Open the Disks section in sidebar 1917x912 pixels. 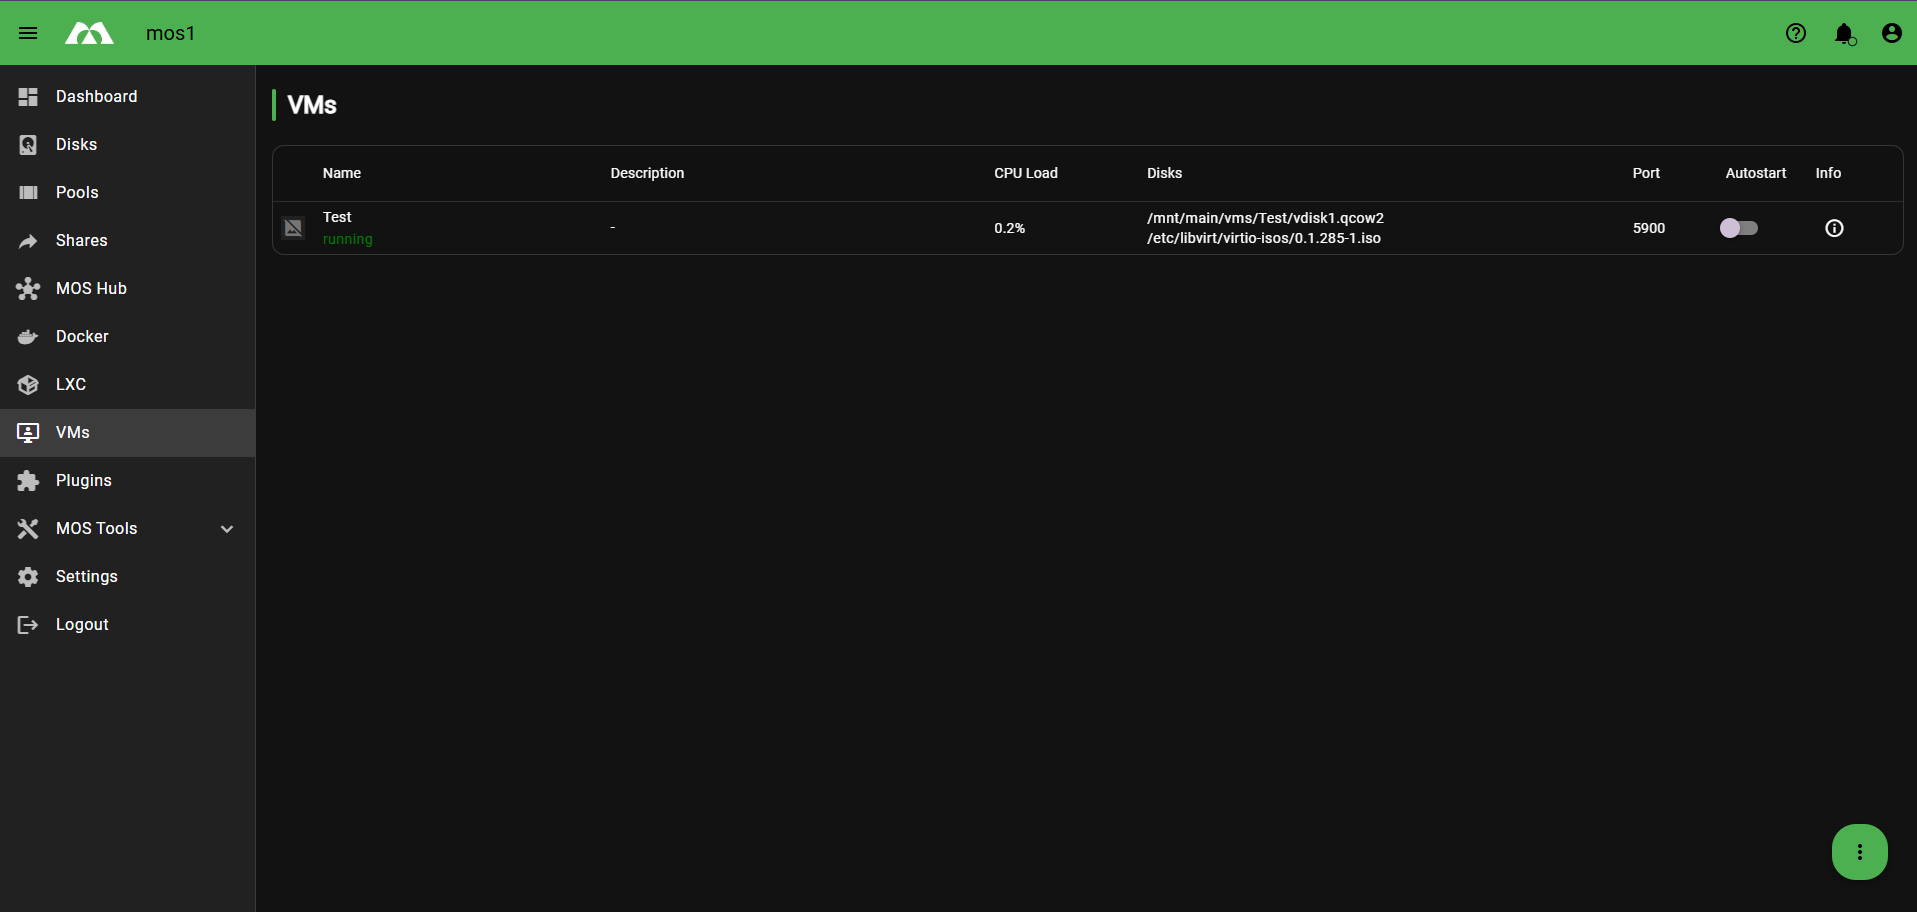(x=75, y=144)
